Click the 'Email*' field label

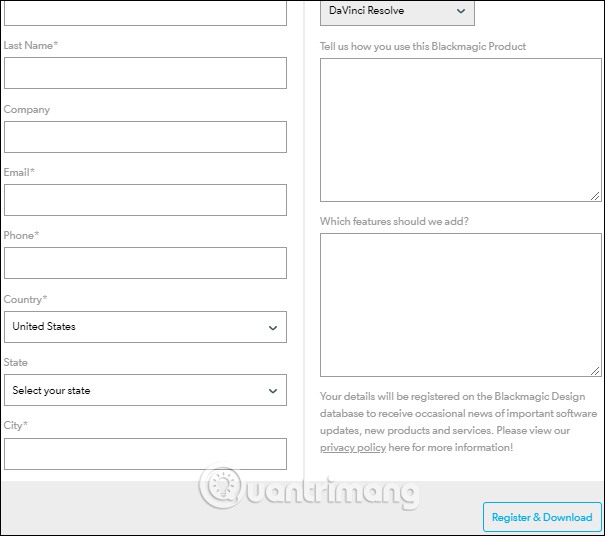[19, 173]
